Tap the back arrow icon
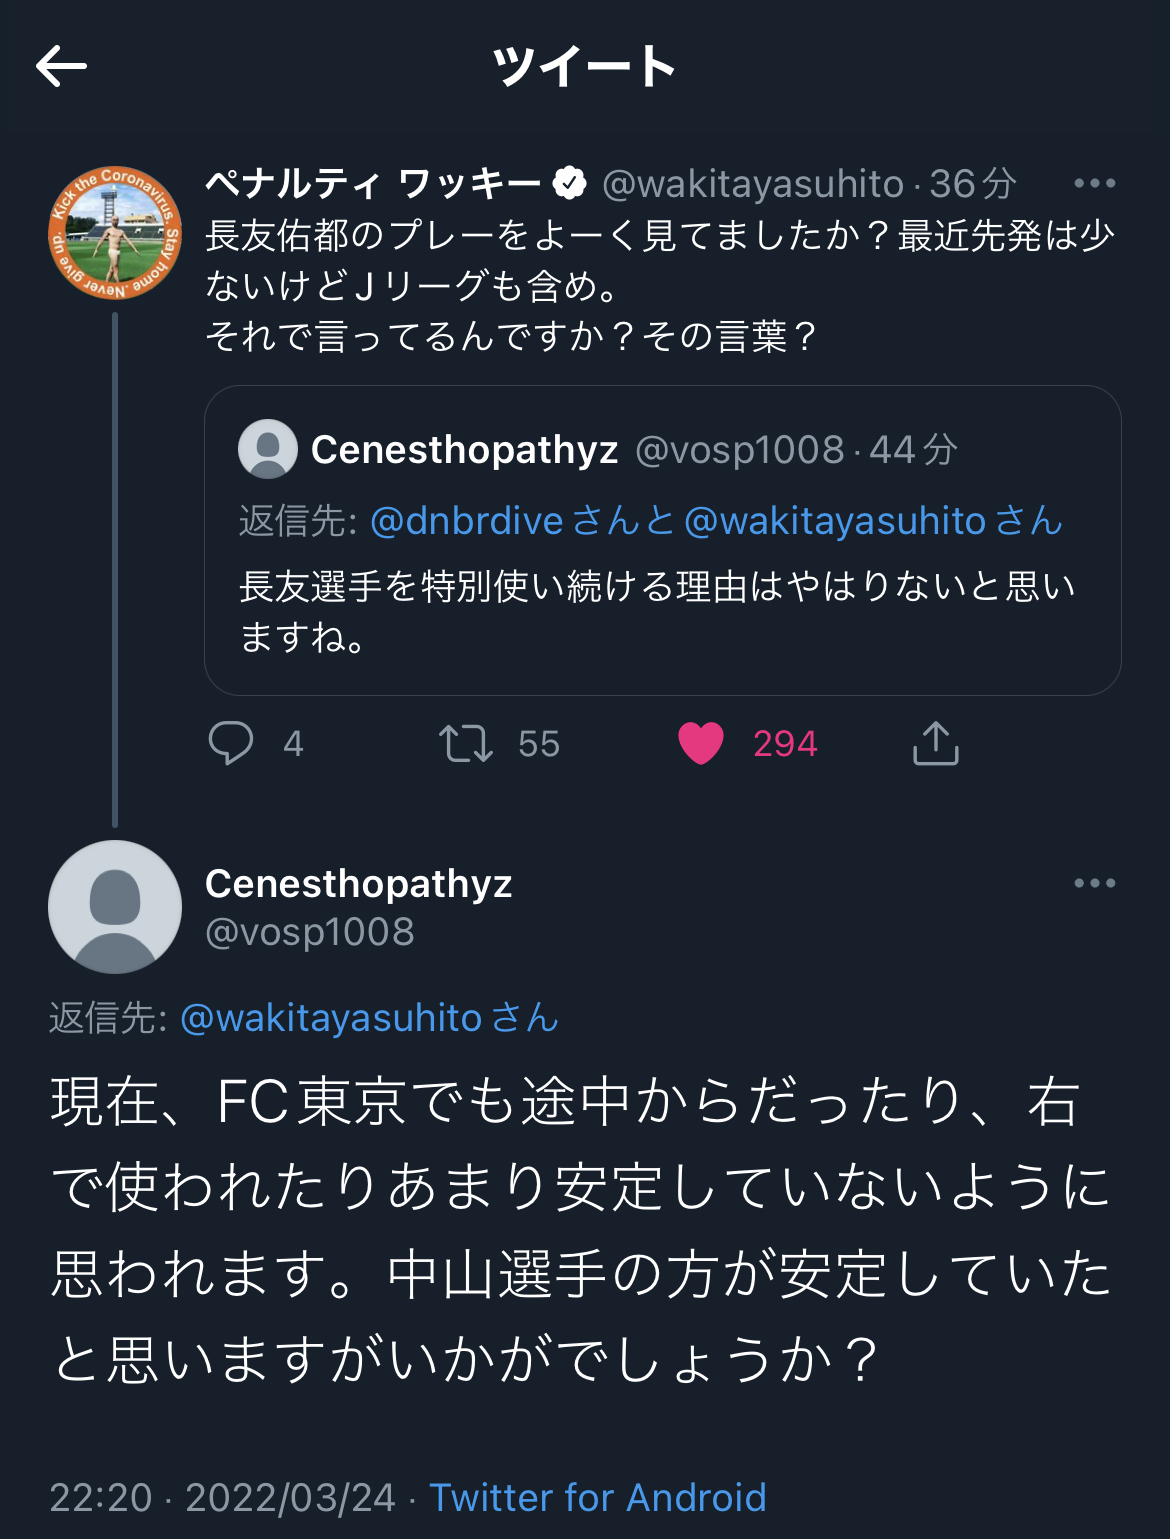1170x1539 pixels. (62, 67)
